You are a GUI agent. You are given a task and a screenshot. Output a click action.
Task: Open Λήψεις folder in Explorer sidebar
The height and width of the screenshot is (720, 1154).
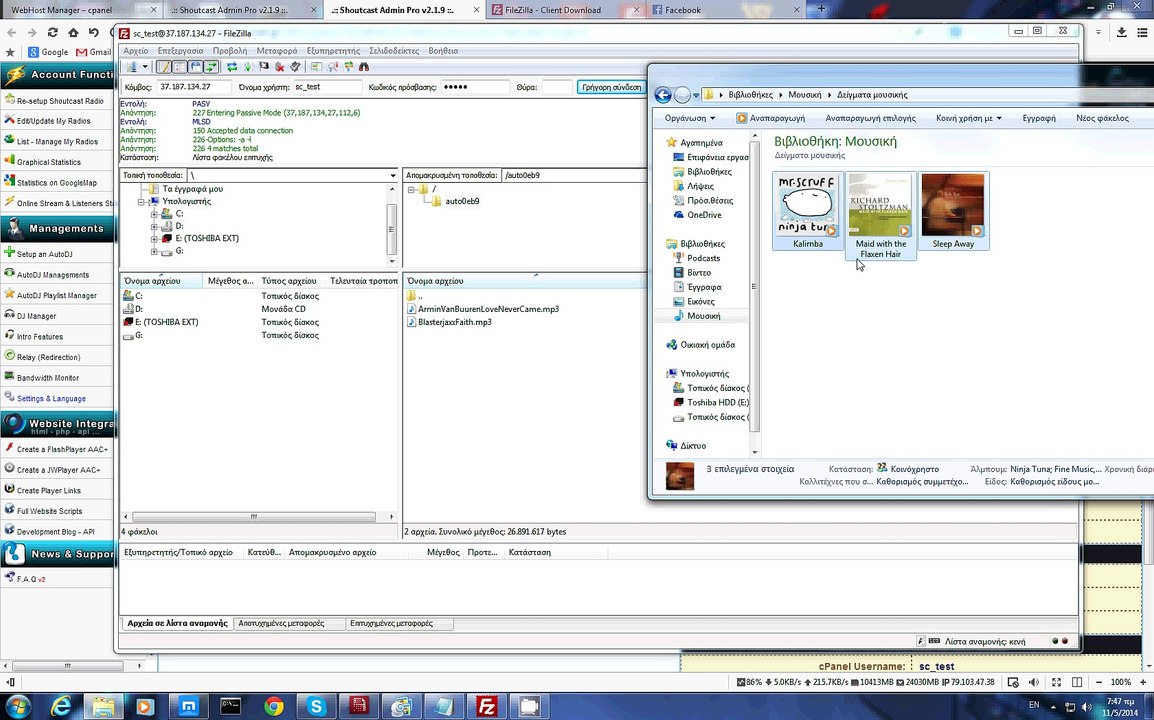(700, 186)
